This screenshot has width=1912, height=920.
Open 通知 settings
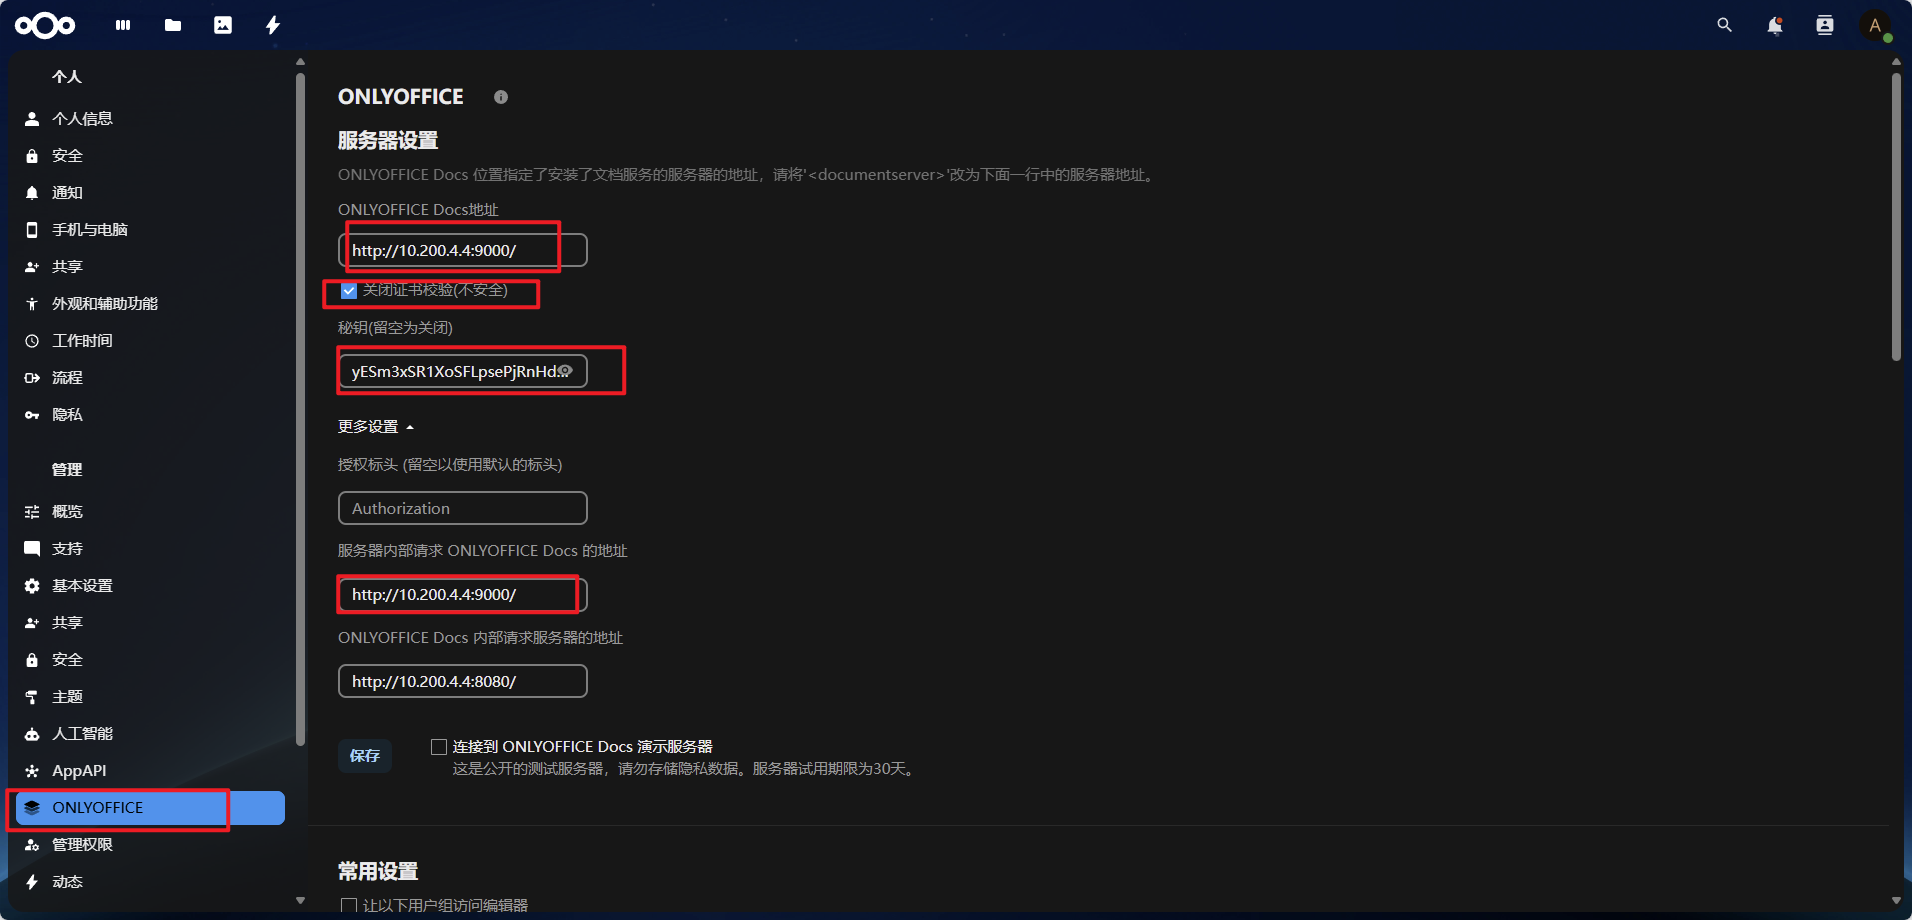(x=150, y=193)
